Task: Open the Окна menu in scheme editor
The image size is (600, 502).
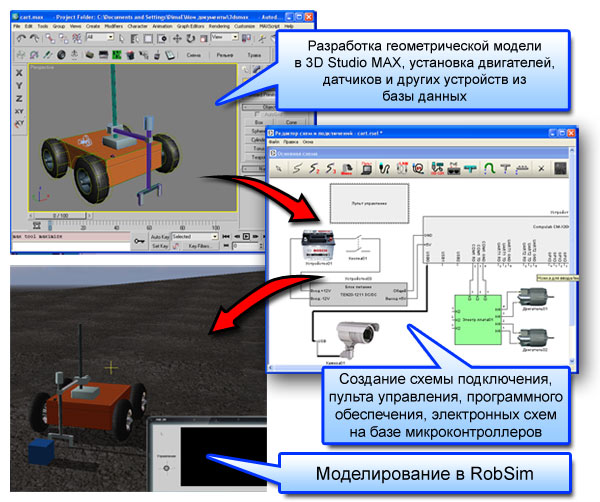Action: [x=308, y=142]
